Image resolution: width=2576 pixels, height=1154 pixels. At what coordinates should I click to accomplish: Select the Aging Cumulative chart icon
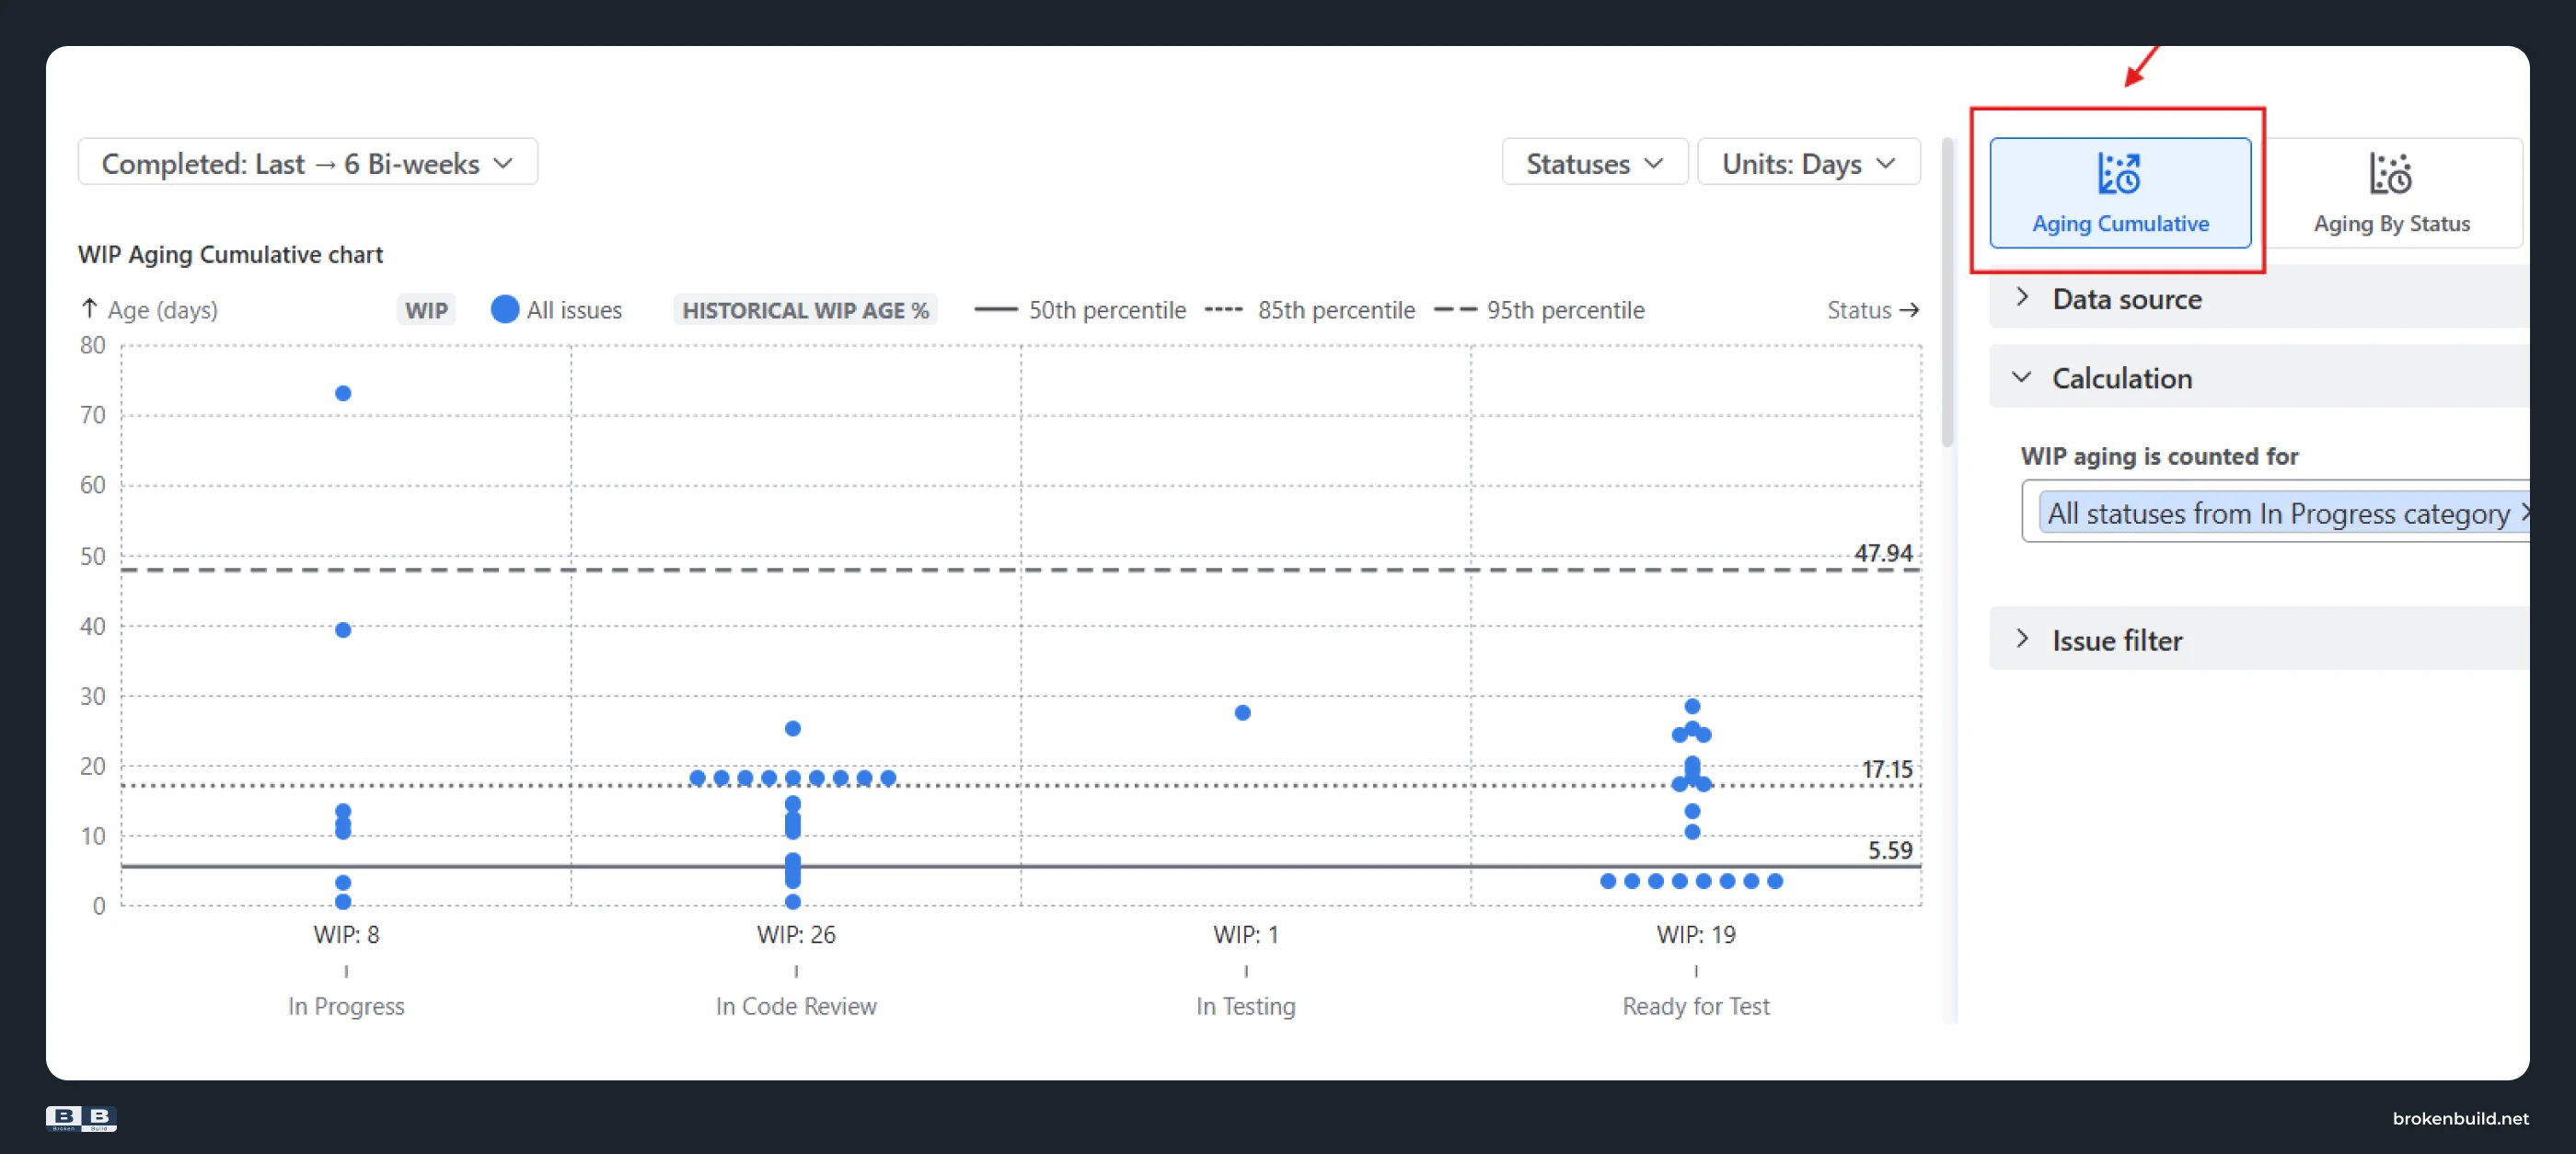click(x=2118, y=174)
